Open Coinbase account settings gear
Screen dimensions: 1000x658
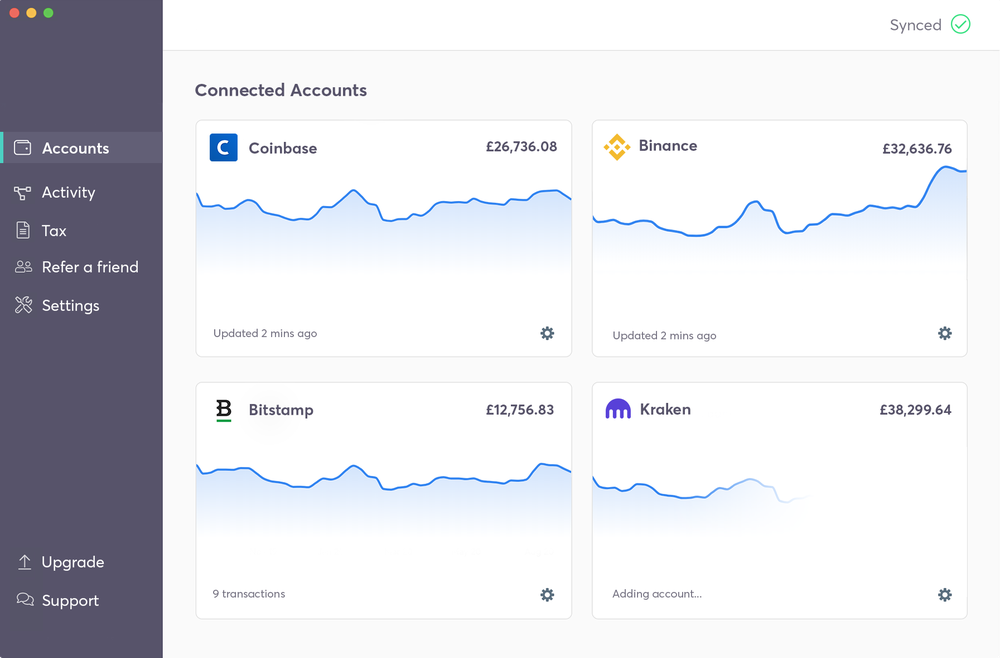(547, 333)
